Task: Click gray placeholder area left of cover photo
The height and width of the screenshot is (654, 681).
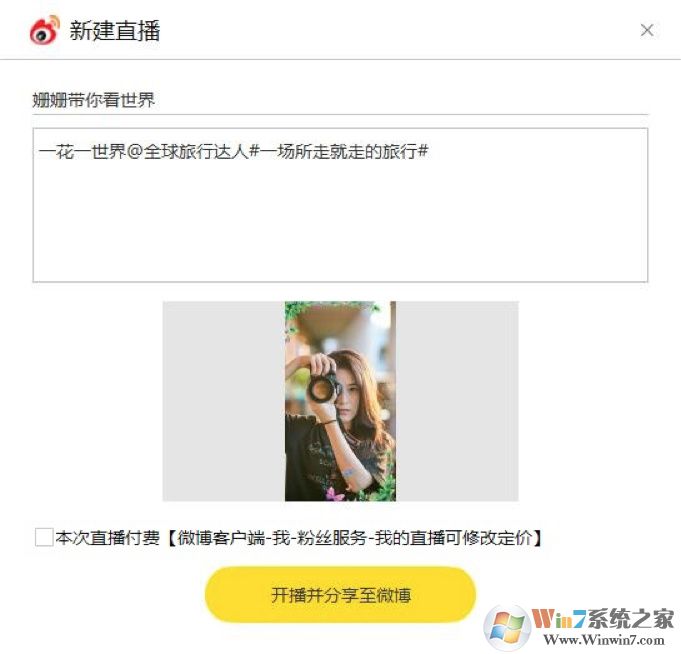Action: tap(224, 401)
